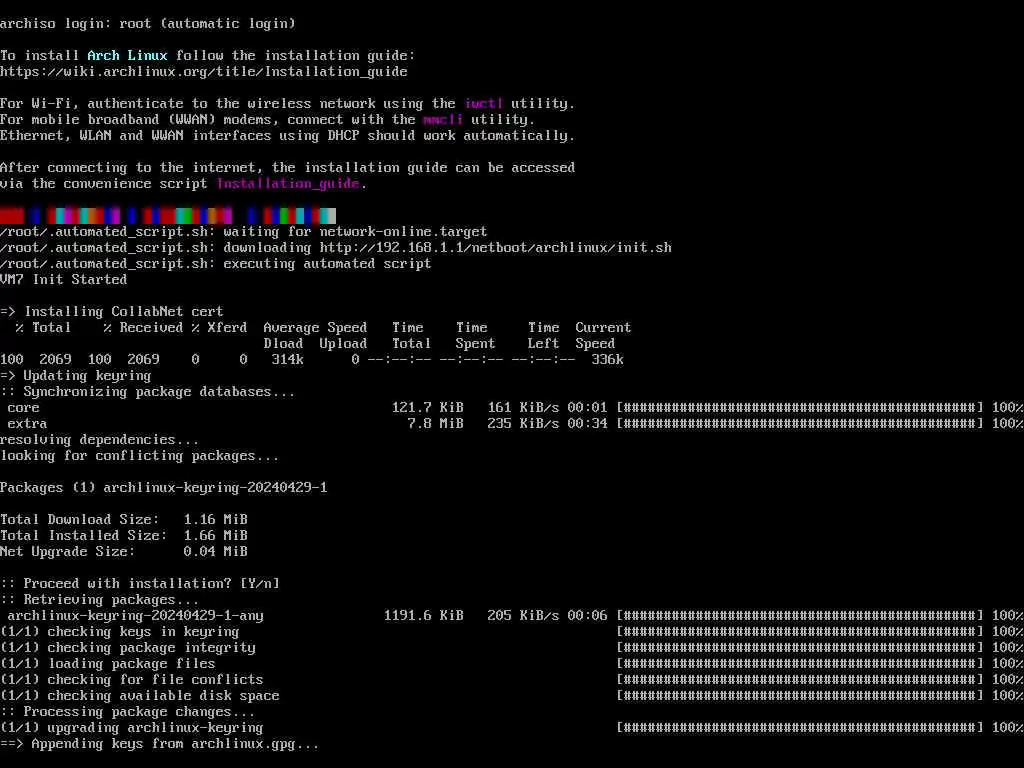Click the '7.8 MiB' extra size value
This screenshot has width=1024, height=768.
[436, 424]
